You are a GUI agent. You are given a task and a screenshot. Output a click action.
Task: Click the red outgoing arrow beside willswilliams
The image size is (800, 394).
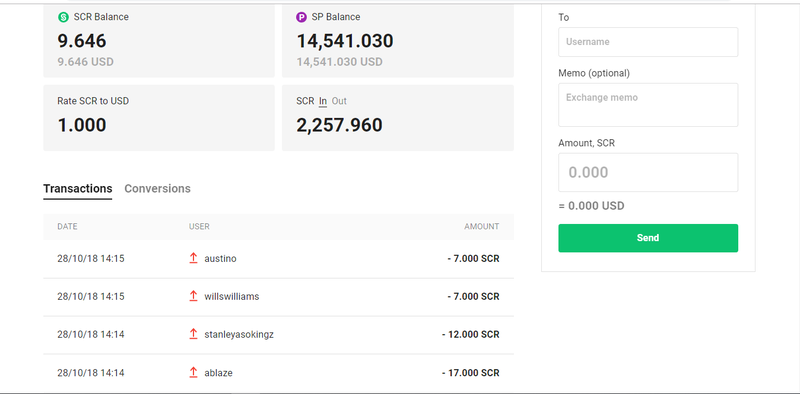(x=193, y=296)
